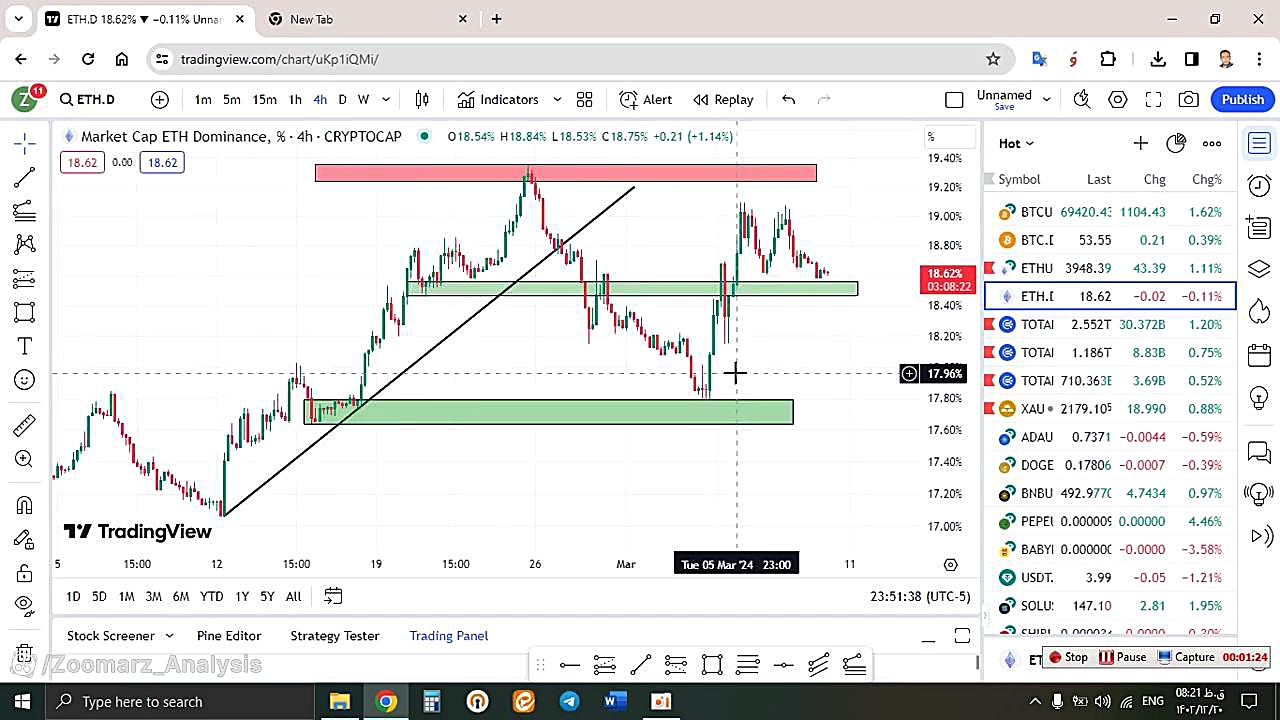Toggle stay in drawing mode
Image resolution: width=1280 pixels, height=720 pixels.
(25, 539)
